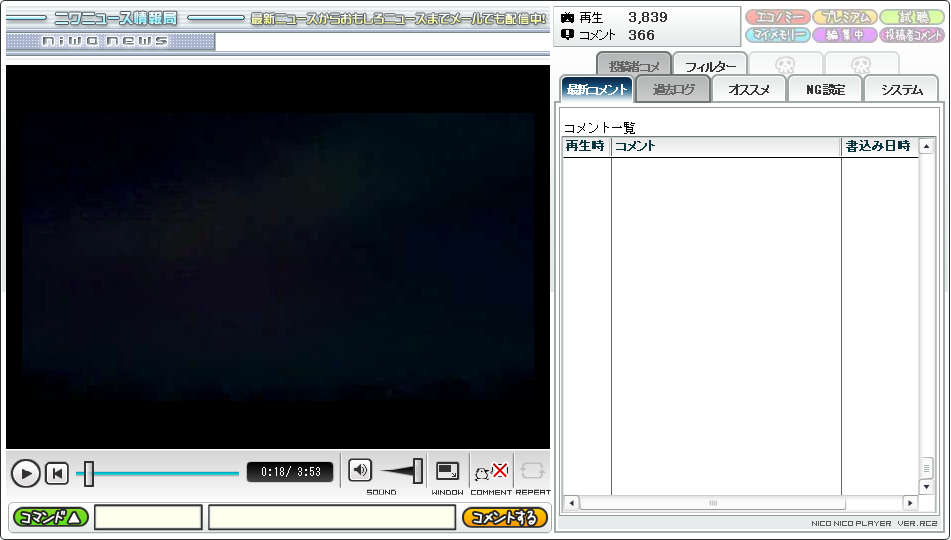Mute sound with the speaker icon
The image size is (951, 540).
pos(360,470)
